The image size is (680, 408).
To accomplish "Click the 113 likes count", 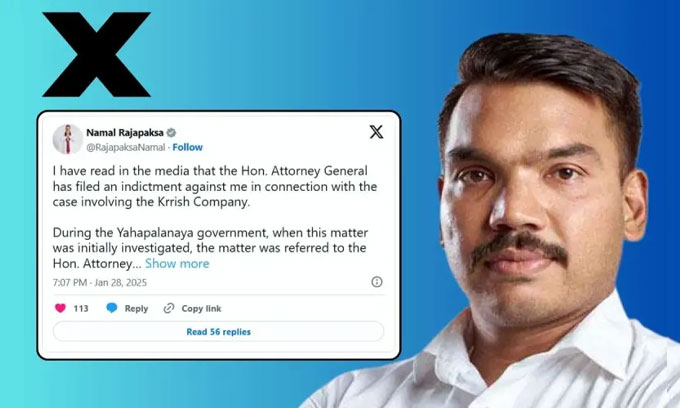I will pos(81,308).
